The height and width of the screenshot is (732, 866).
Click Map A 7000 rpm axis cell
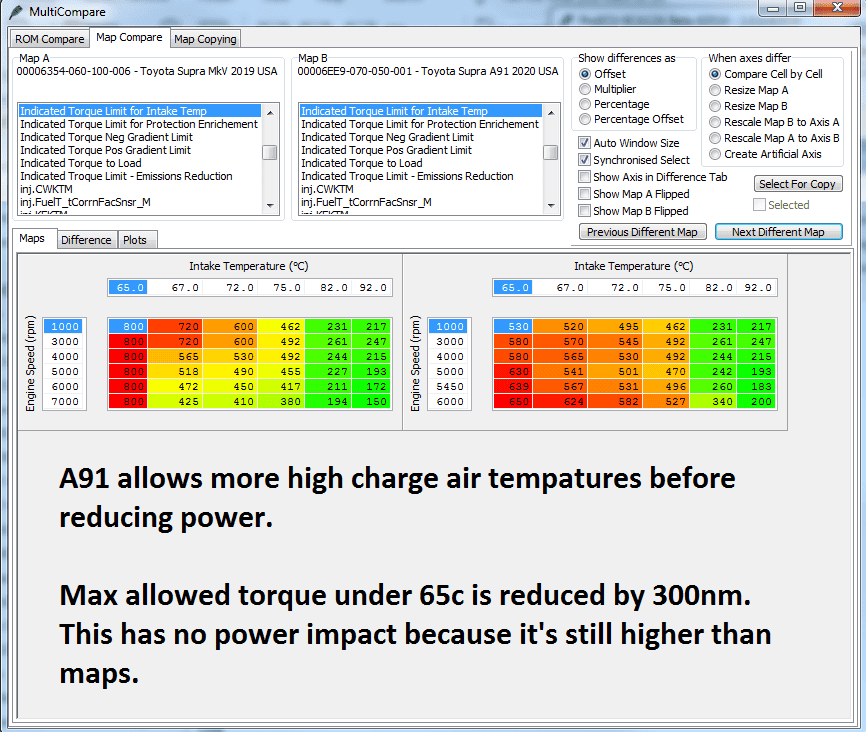(65, 402)
